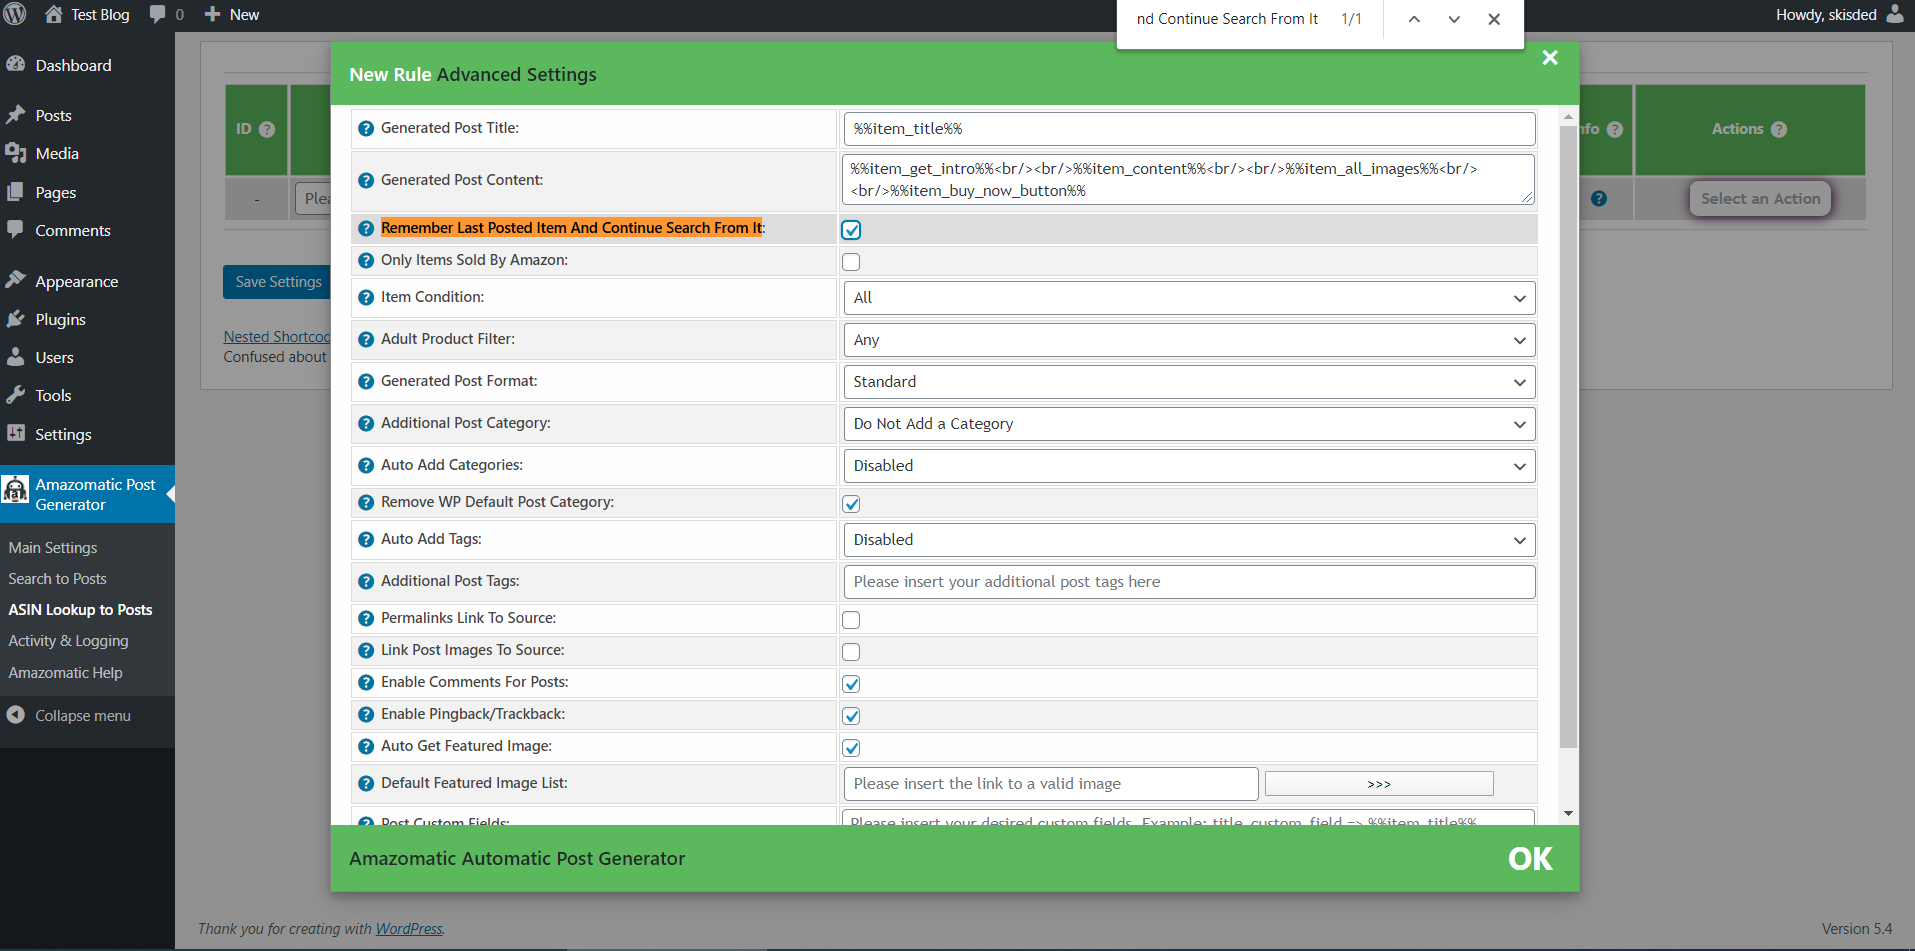Open the Generated Post Format dropdown
This screenshot has width=1915, height=951.
(x=1189, y=382)
